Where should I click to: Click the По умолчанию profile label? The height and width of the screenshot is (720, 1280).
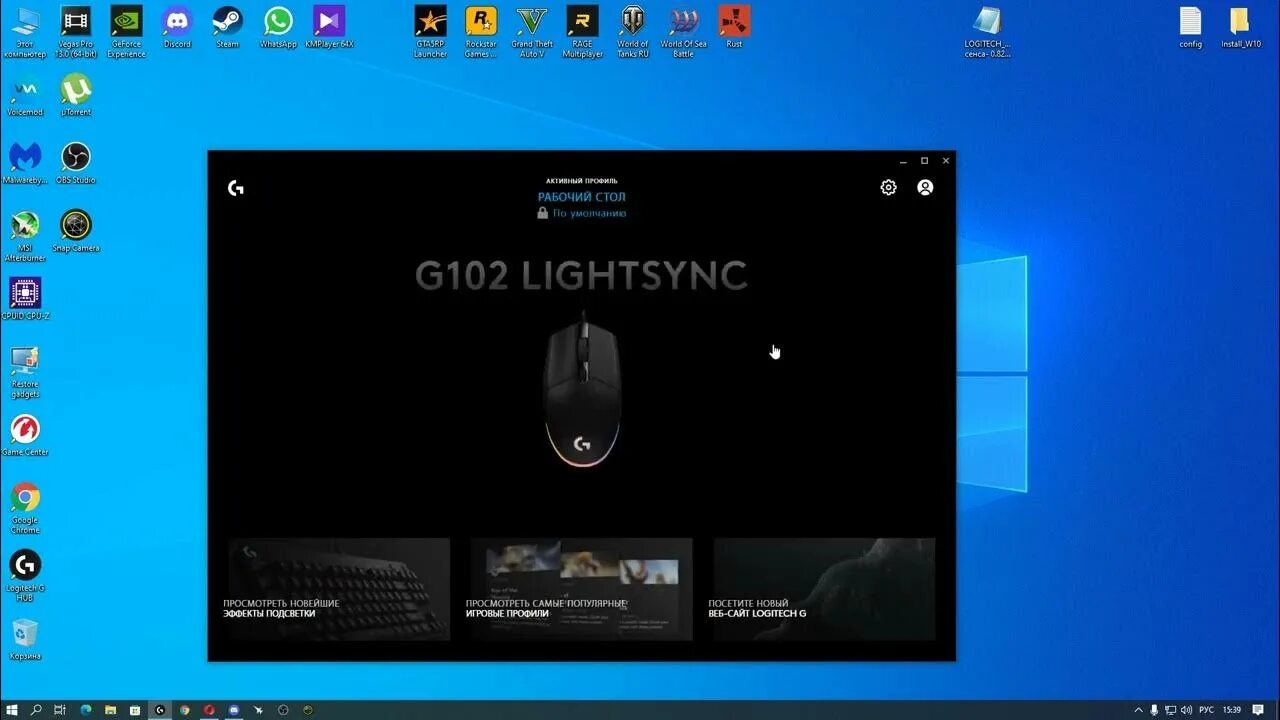click(589, 213)
